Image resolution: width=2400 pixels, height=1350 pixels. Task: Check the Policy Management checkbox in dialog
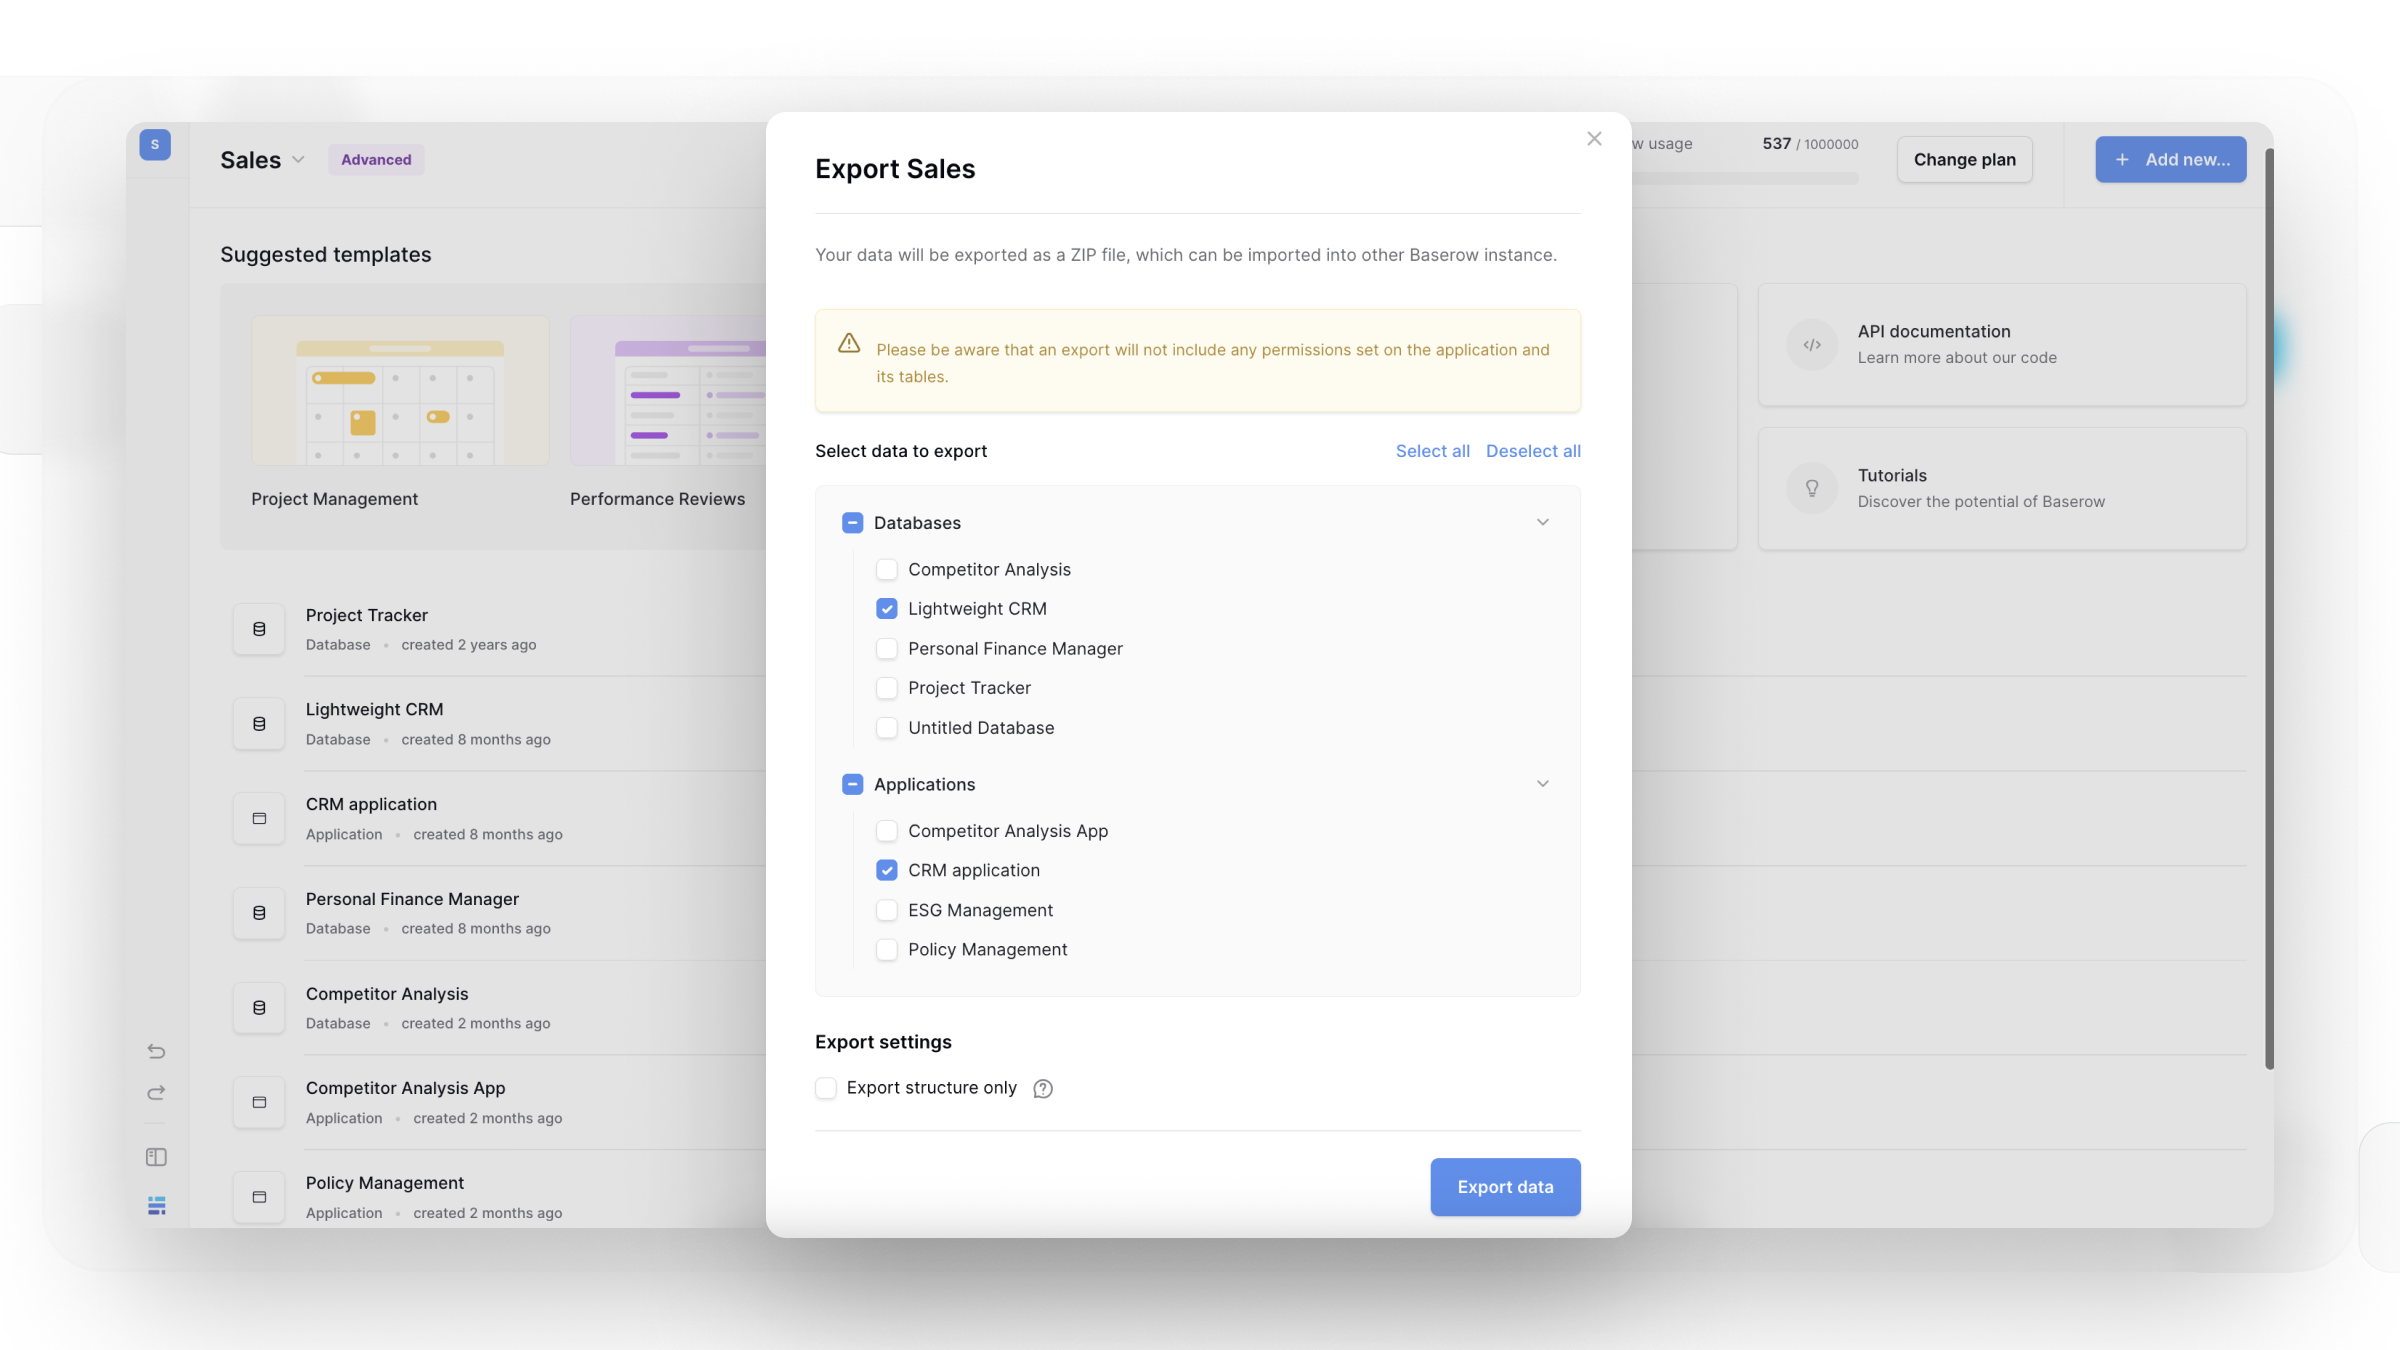(886, 950)
